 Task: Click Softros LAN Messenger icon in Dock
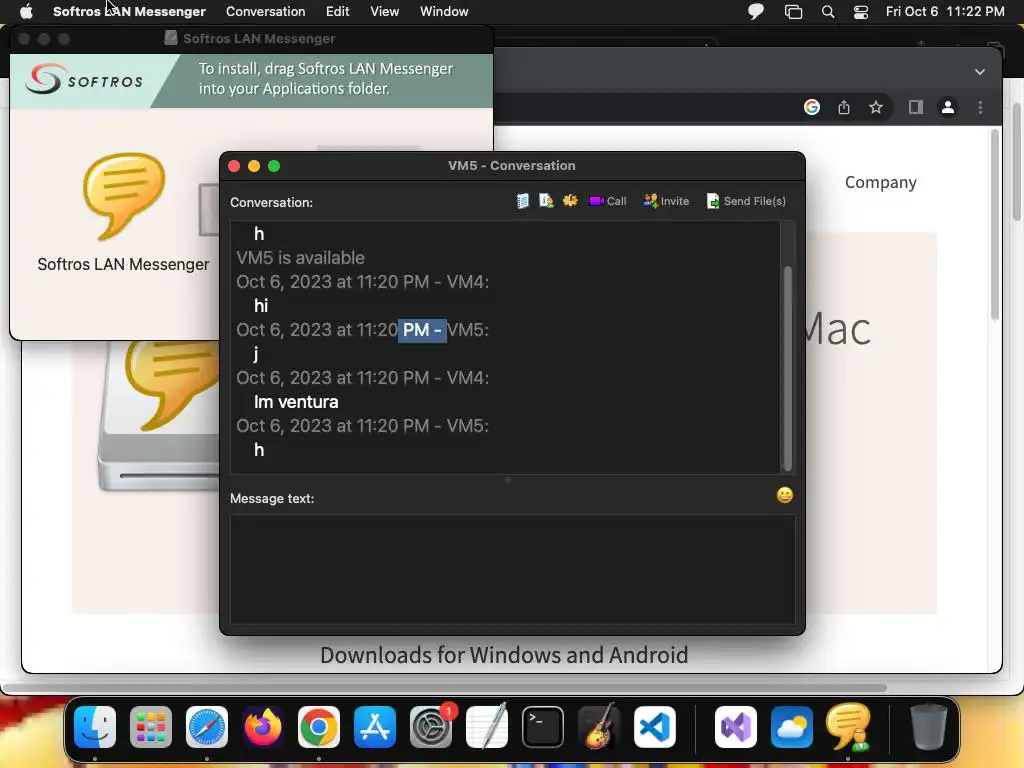[x=848, y=727]
